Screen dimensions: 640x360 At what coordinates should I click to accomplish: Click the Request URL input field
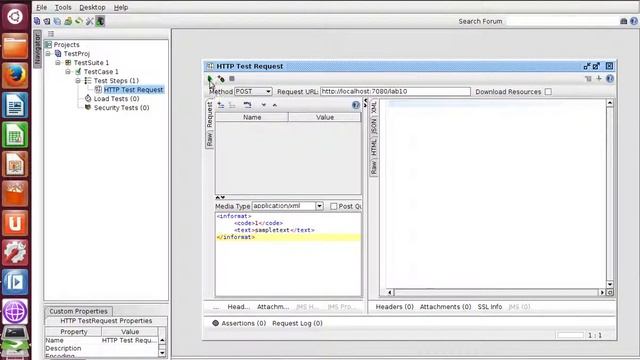395,91
